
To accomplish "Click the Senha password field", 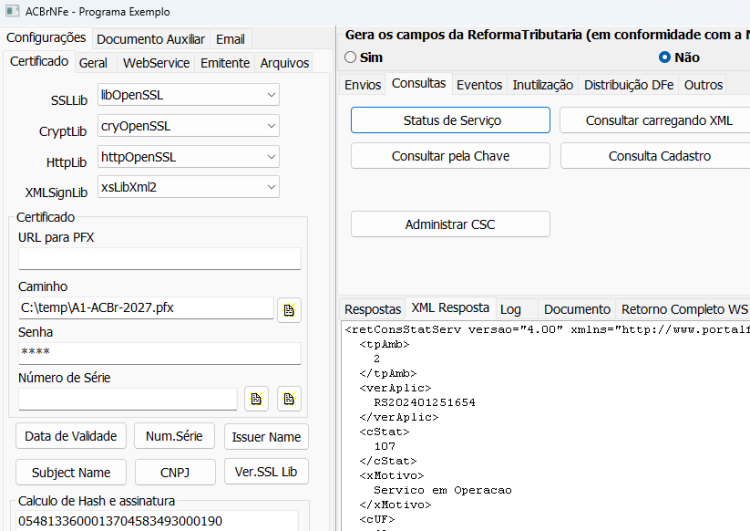I will [x=160, y=353].
